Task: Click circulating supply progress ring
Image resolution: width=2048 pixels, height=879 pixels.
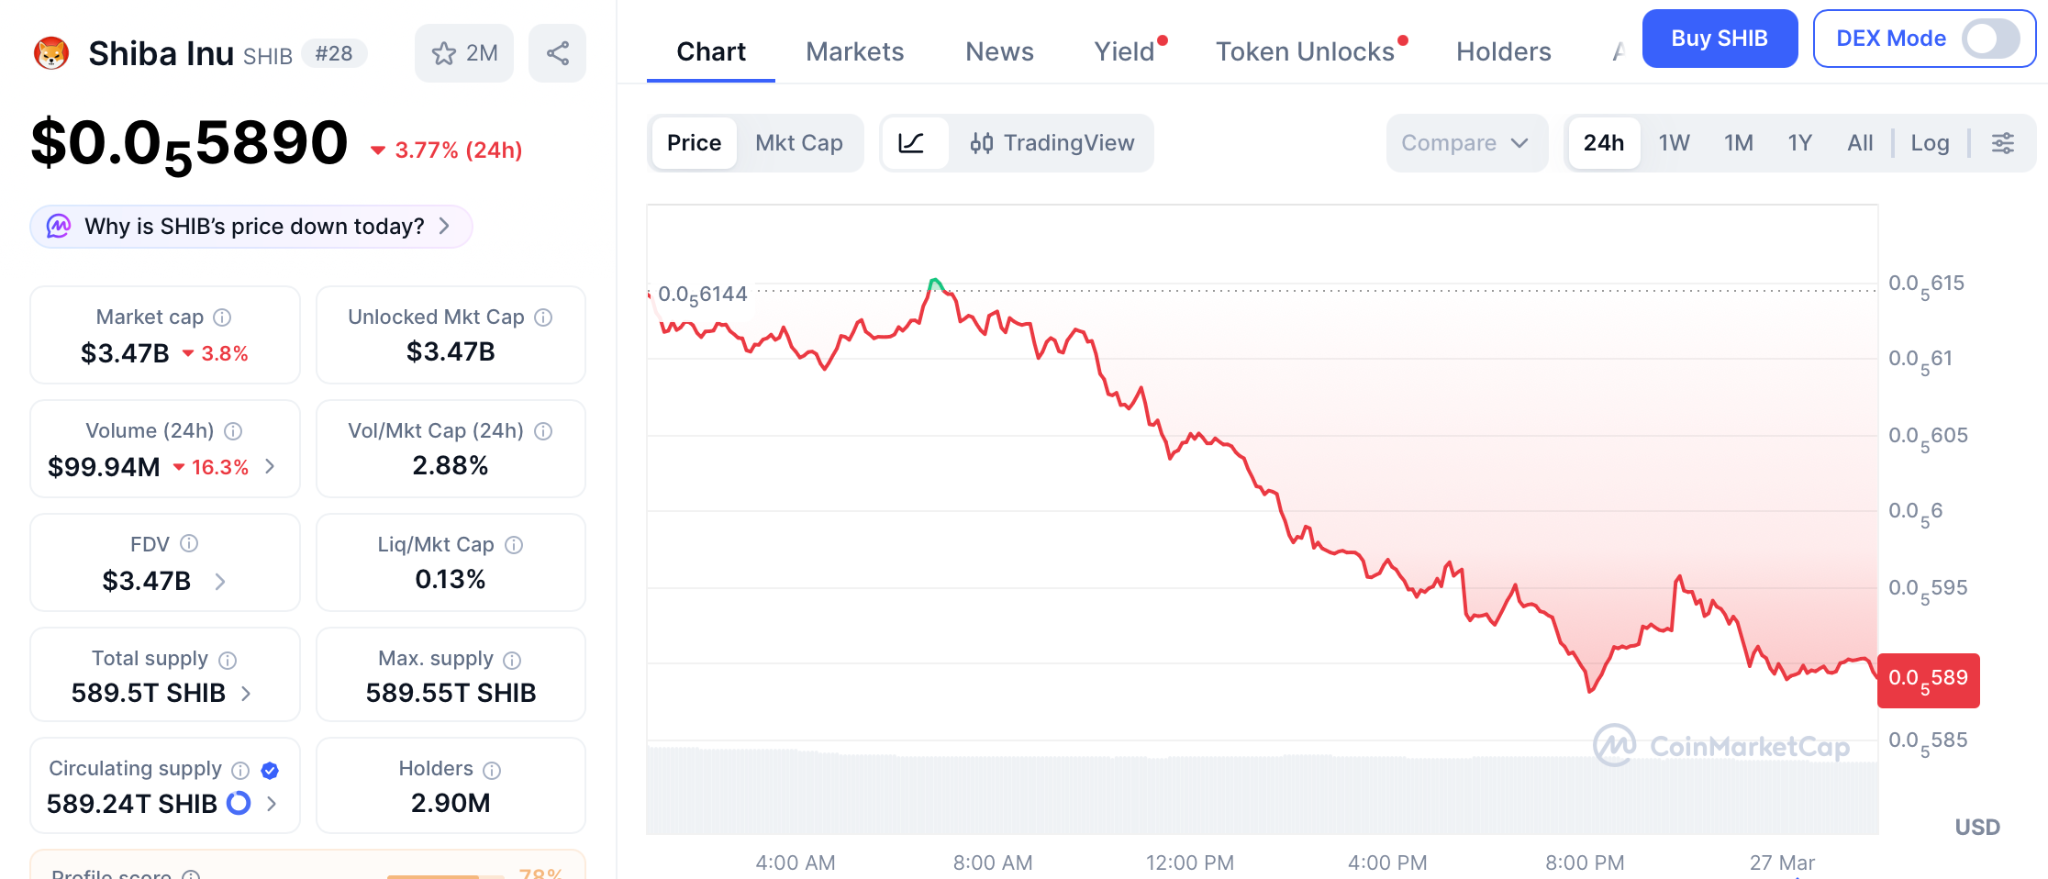Action: [x=239, y=803]
